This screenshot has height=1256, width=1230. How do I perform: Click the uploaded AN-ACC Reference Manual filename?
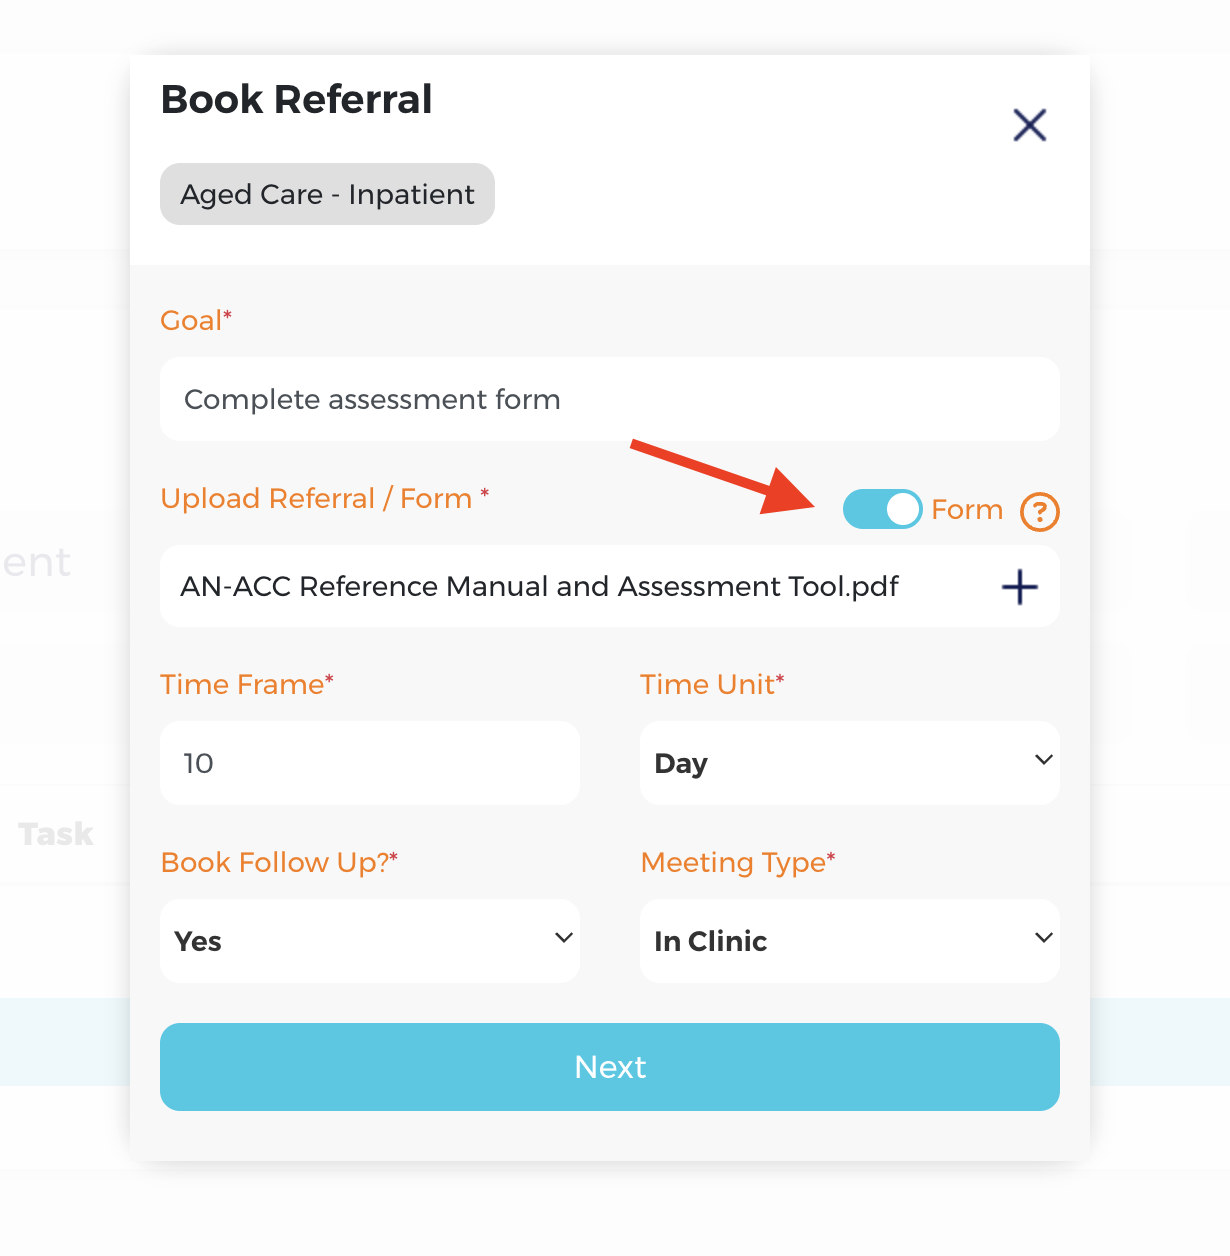point(539,586)
